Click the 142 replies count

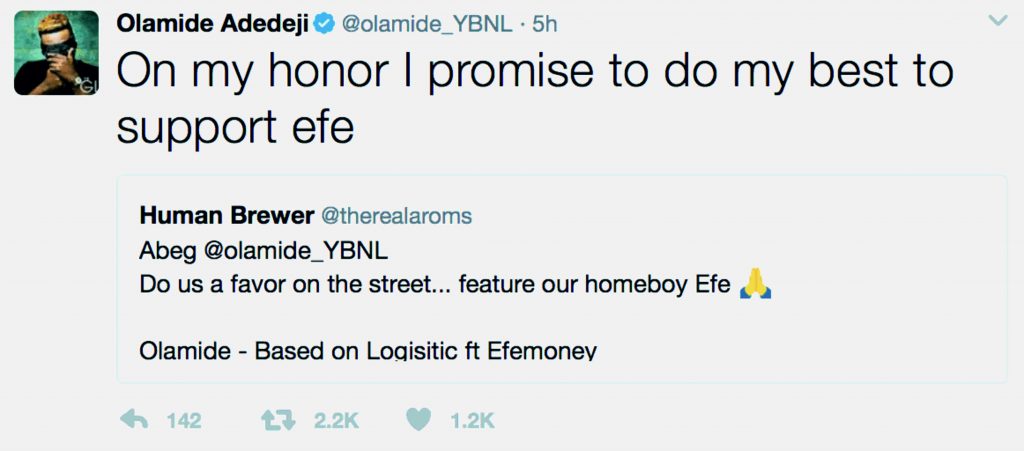click(x=184, y=421)
